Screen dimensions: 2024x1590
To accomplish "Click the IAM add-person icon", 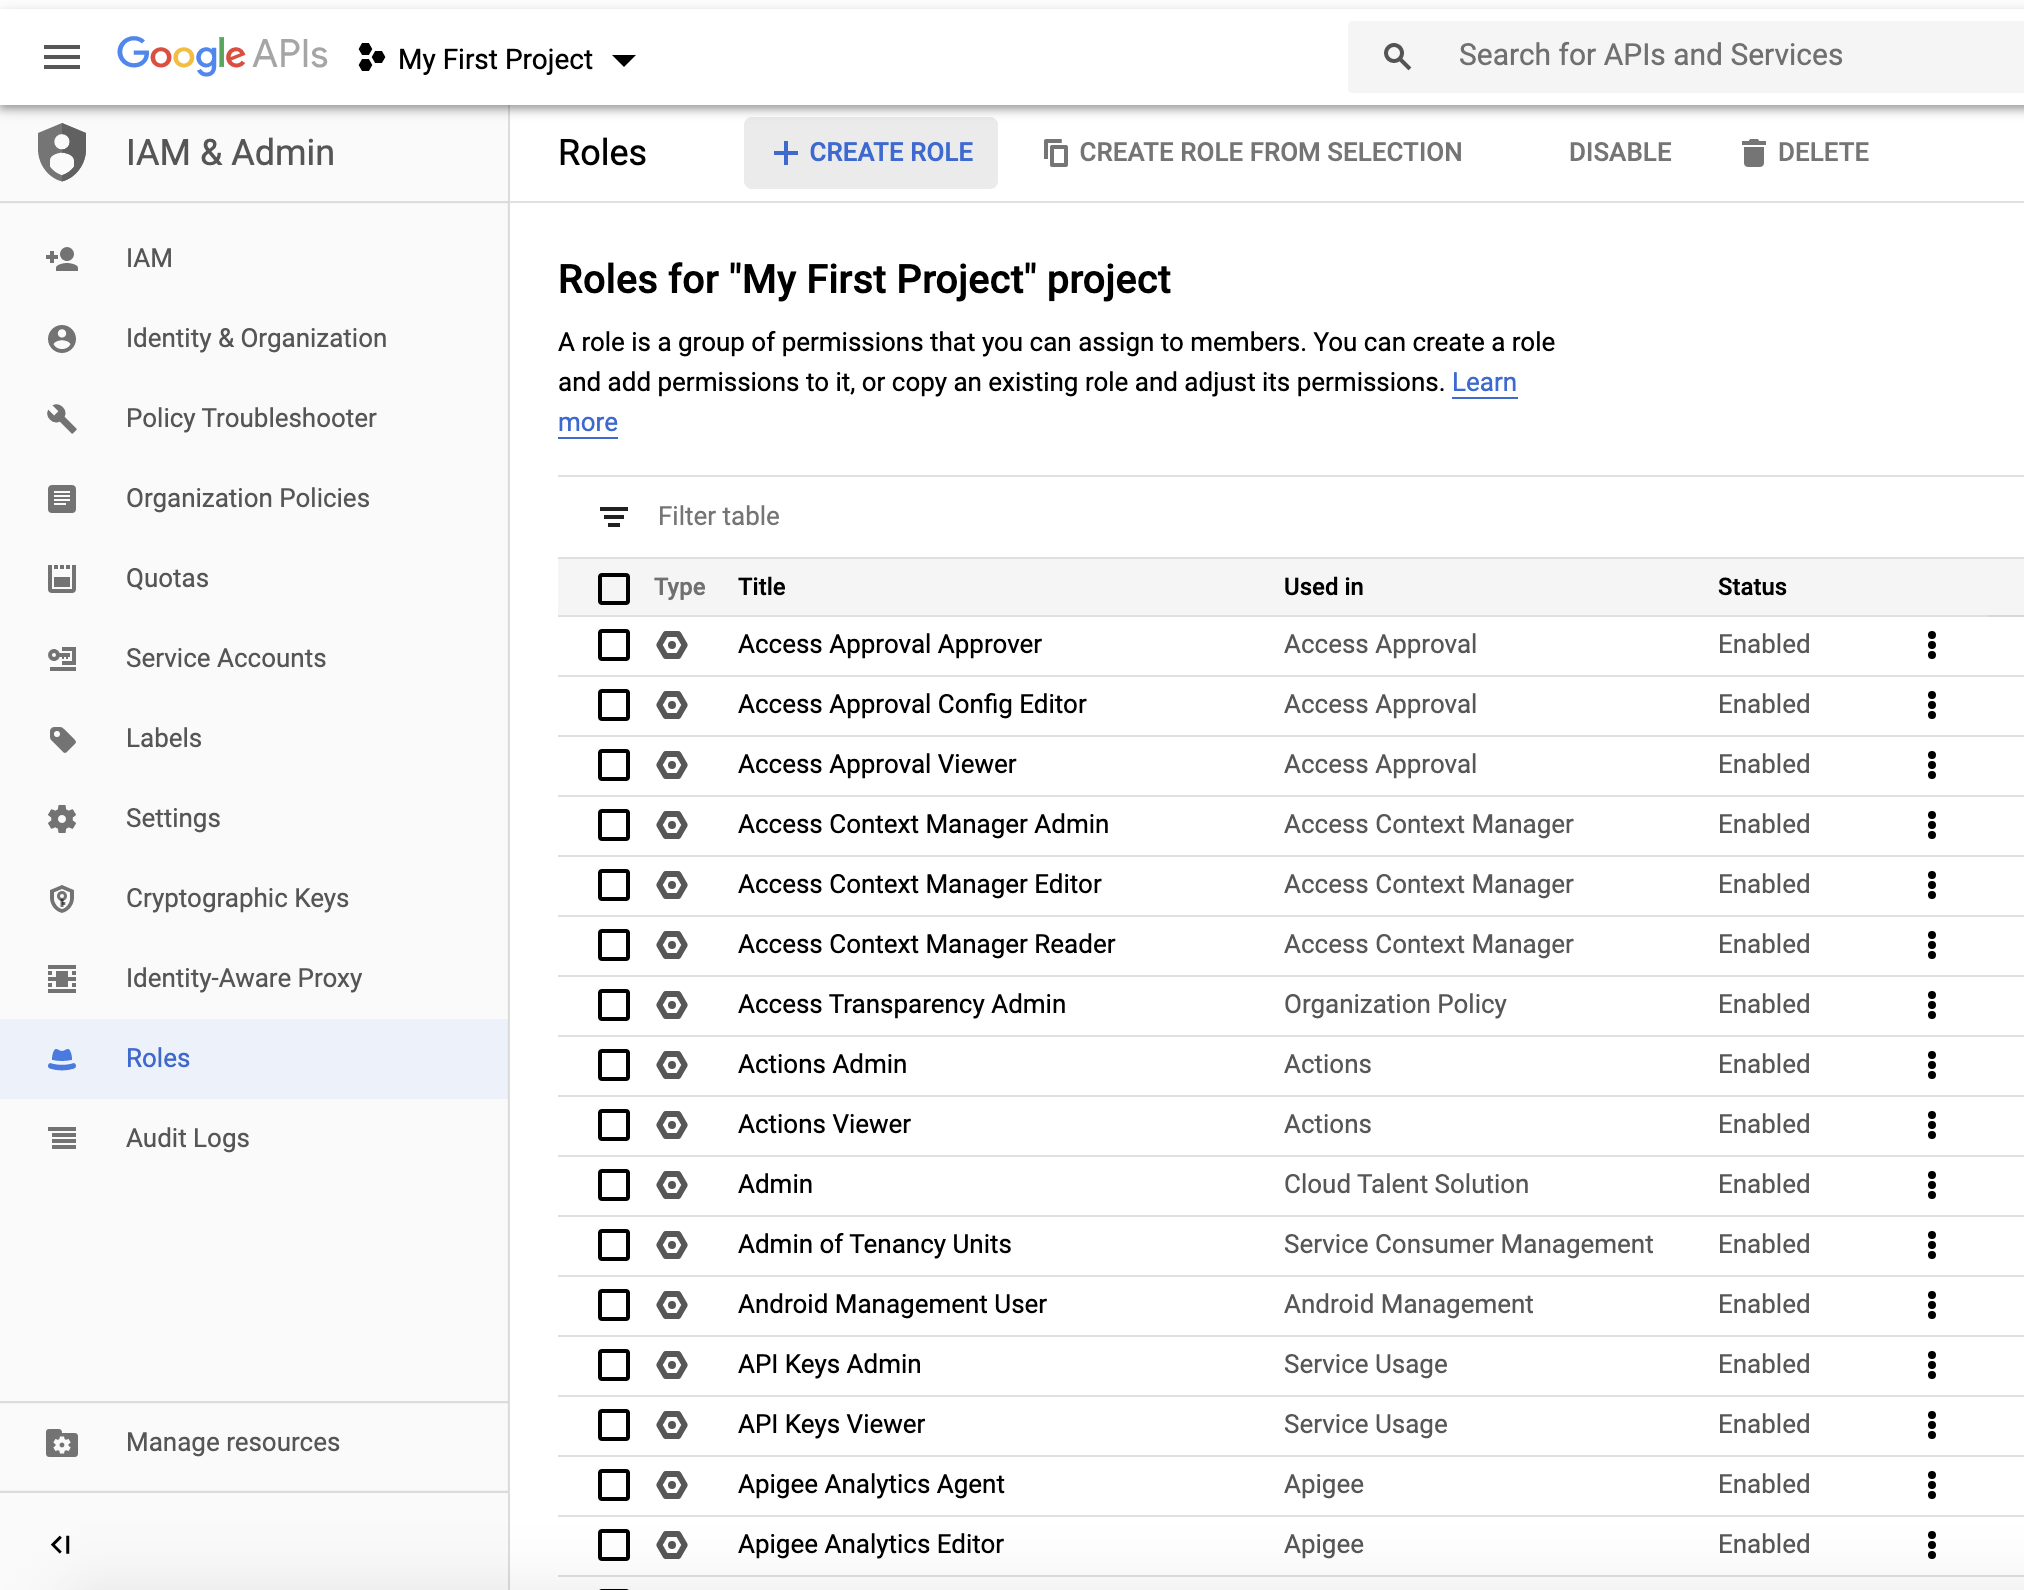I will (62, 259).
